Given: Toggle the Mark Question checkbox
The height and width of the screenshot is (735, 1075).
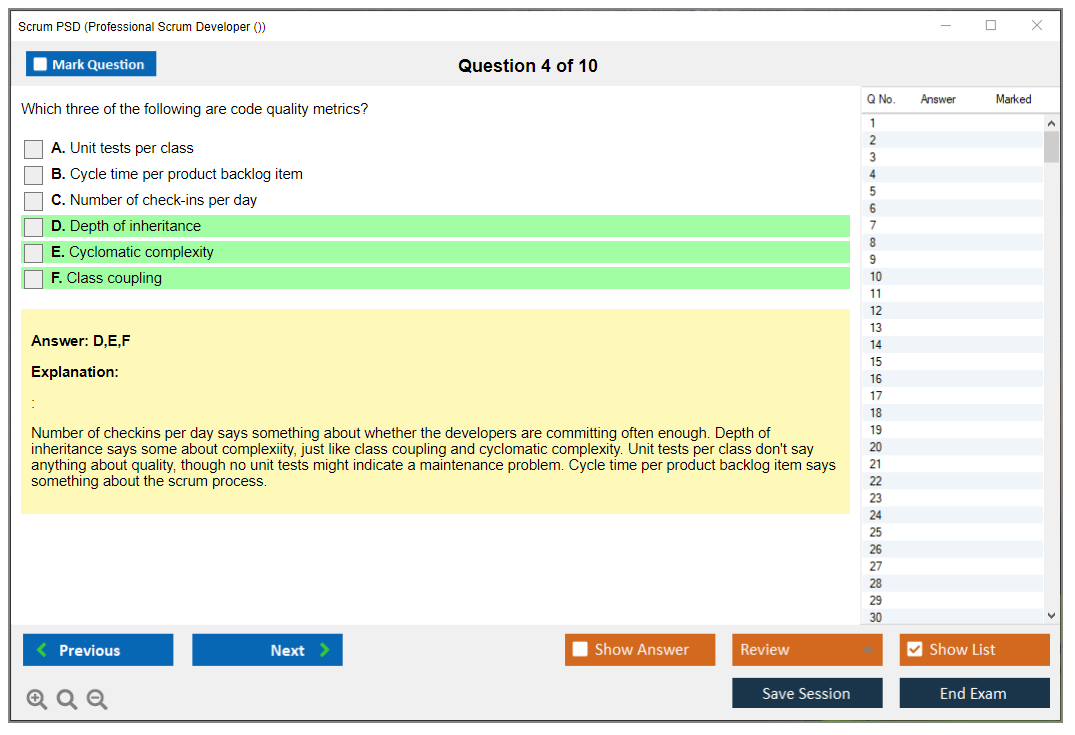Looking at the screenshot, I should click(41, 65).
